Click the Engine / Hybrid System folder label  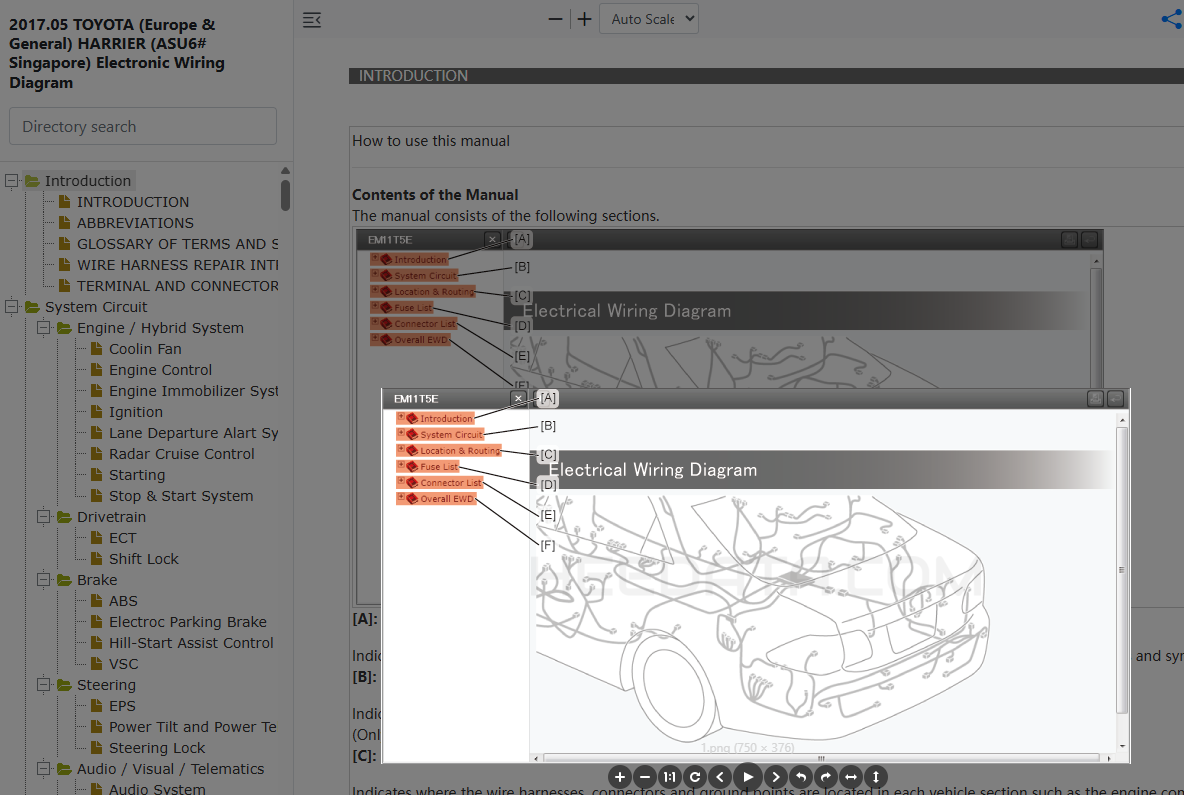point(160,328)
